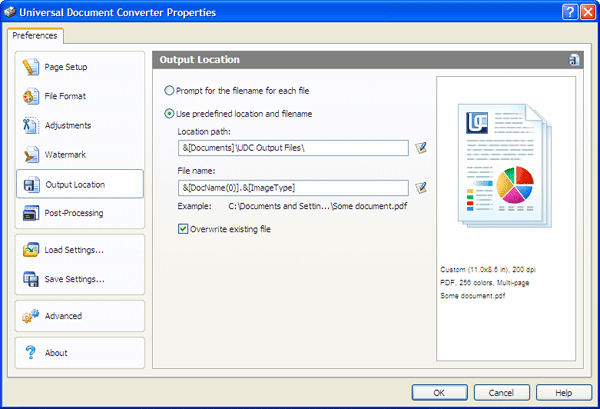Click the edit icon beside File name
The height and width of the screenshot is (409, 600).
[x=421, y=187]
